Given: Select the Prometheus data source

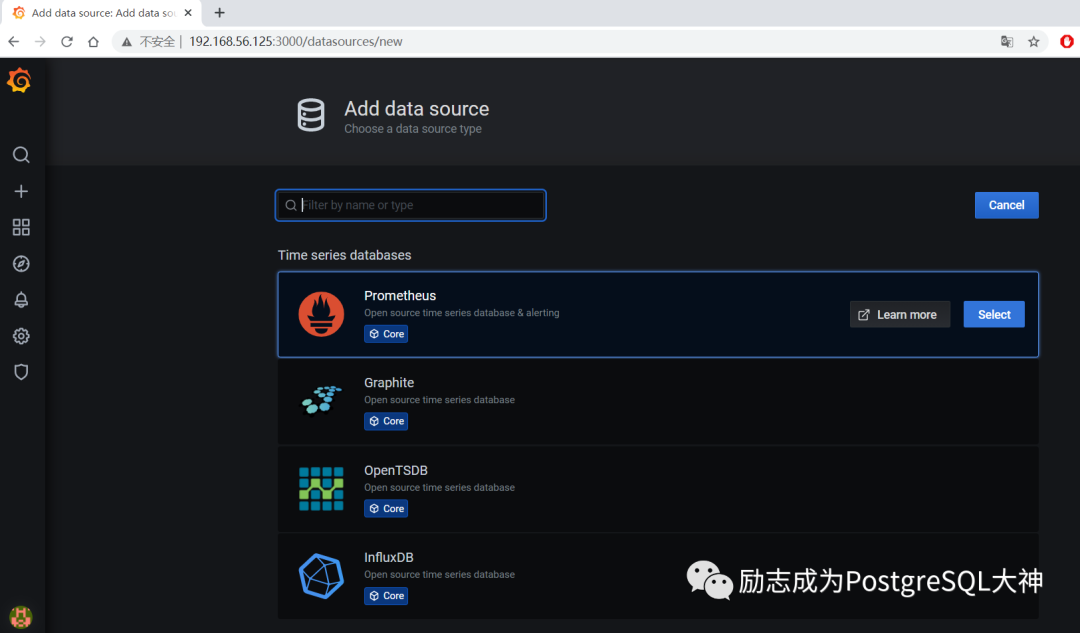Looking at the screenshot, I should click(994, 314).
